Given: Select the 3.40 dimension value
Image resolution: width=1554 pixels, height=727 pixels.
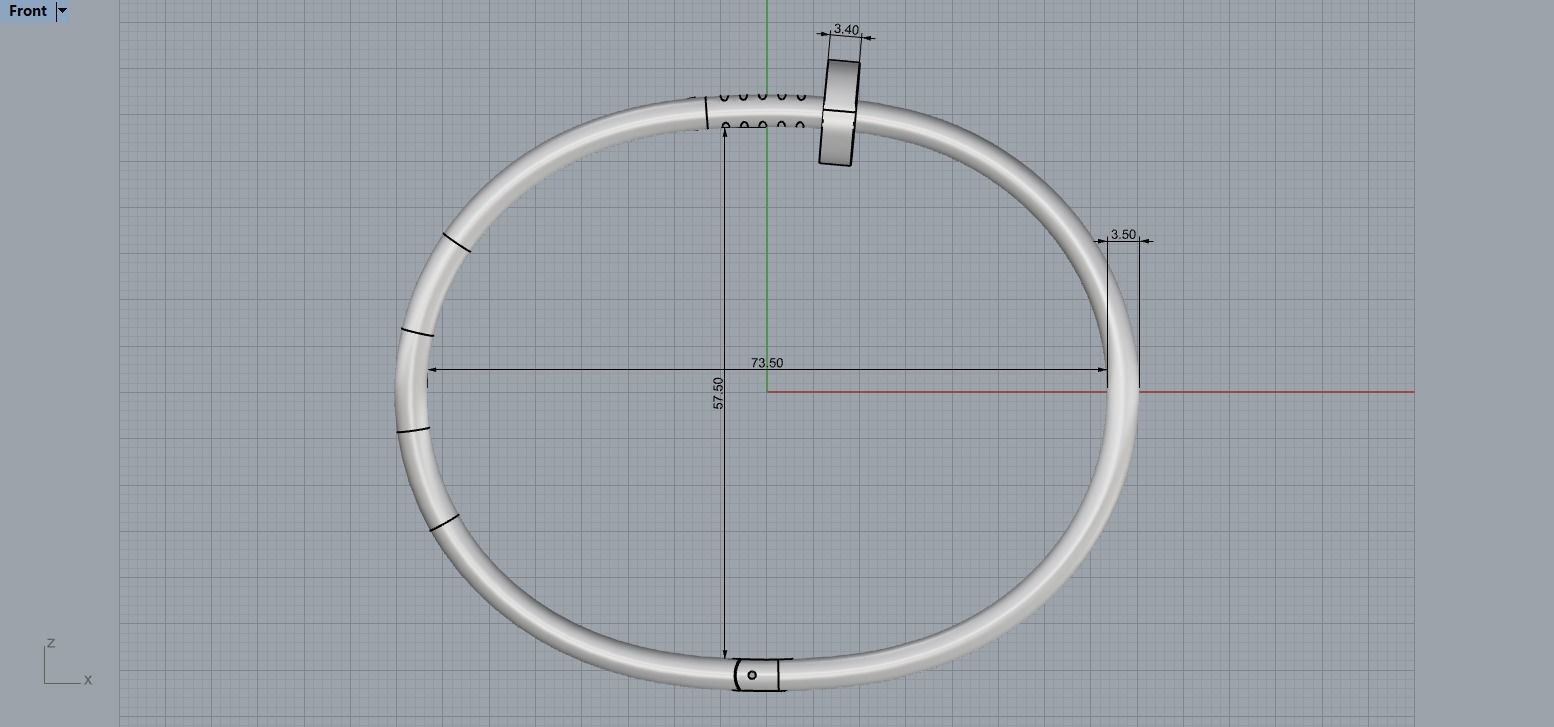Looking at the screenshot, I should 846,29.
